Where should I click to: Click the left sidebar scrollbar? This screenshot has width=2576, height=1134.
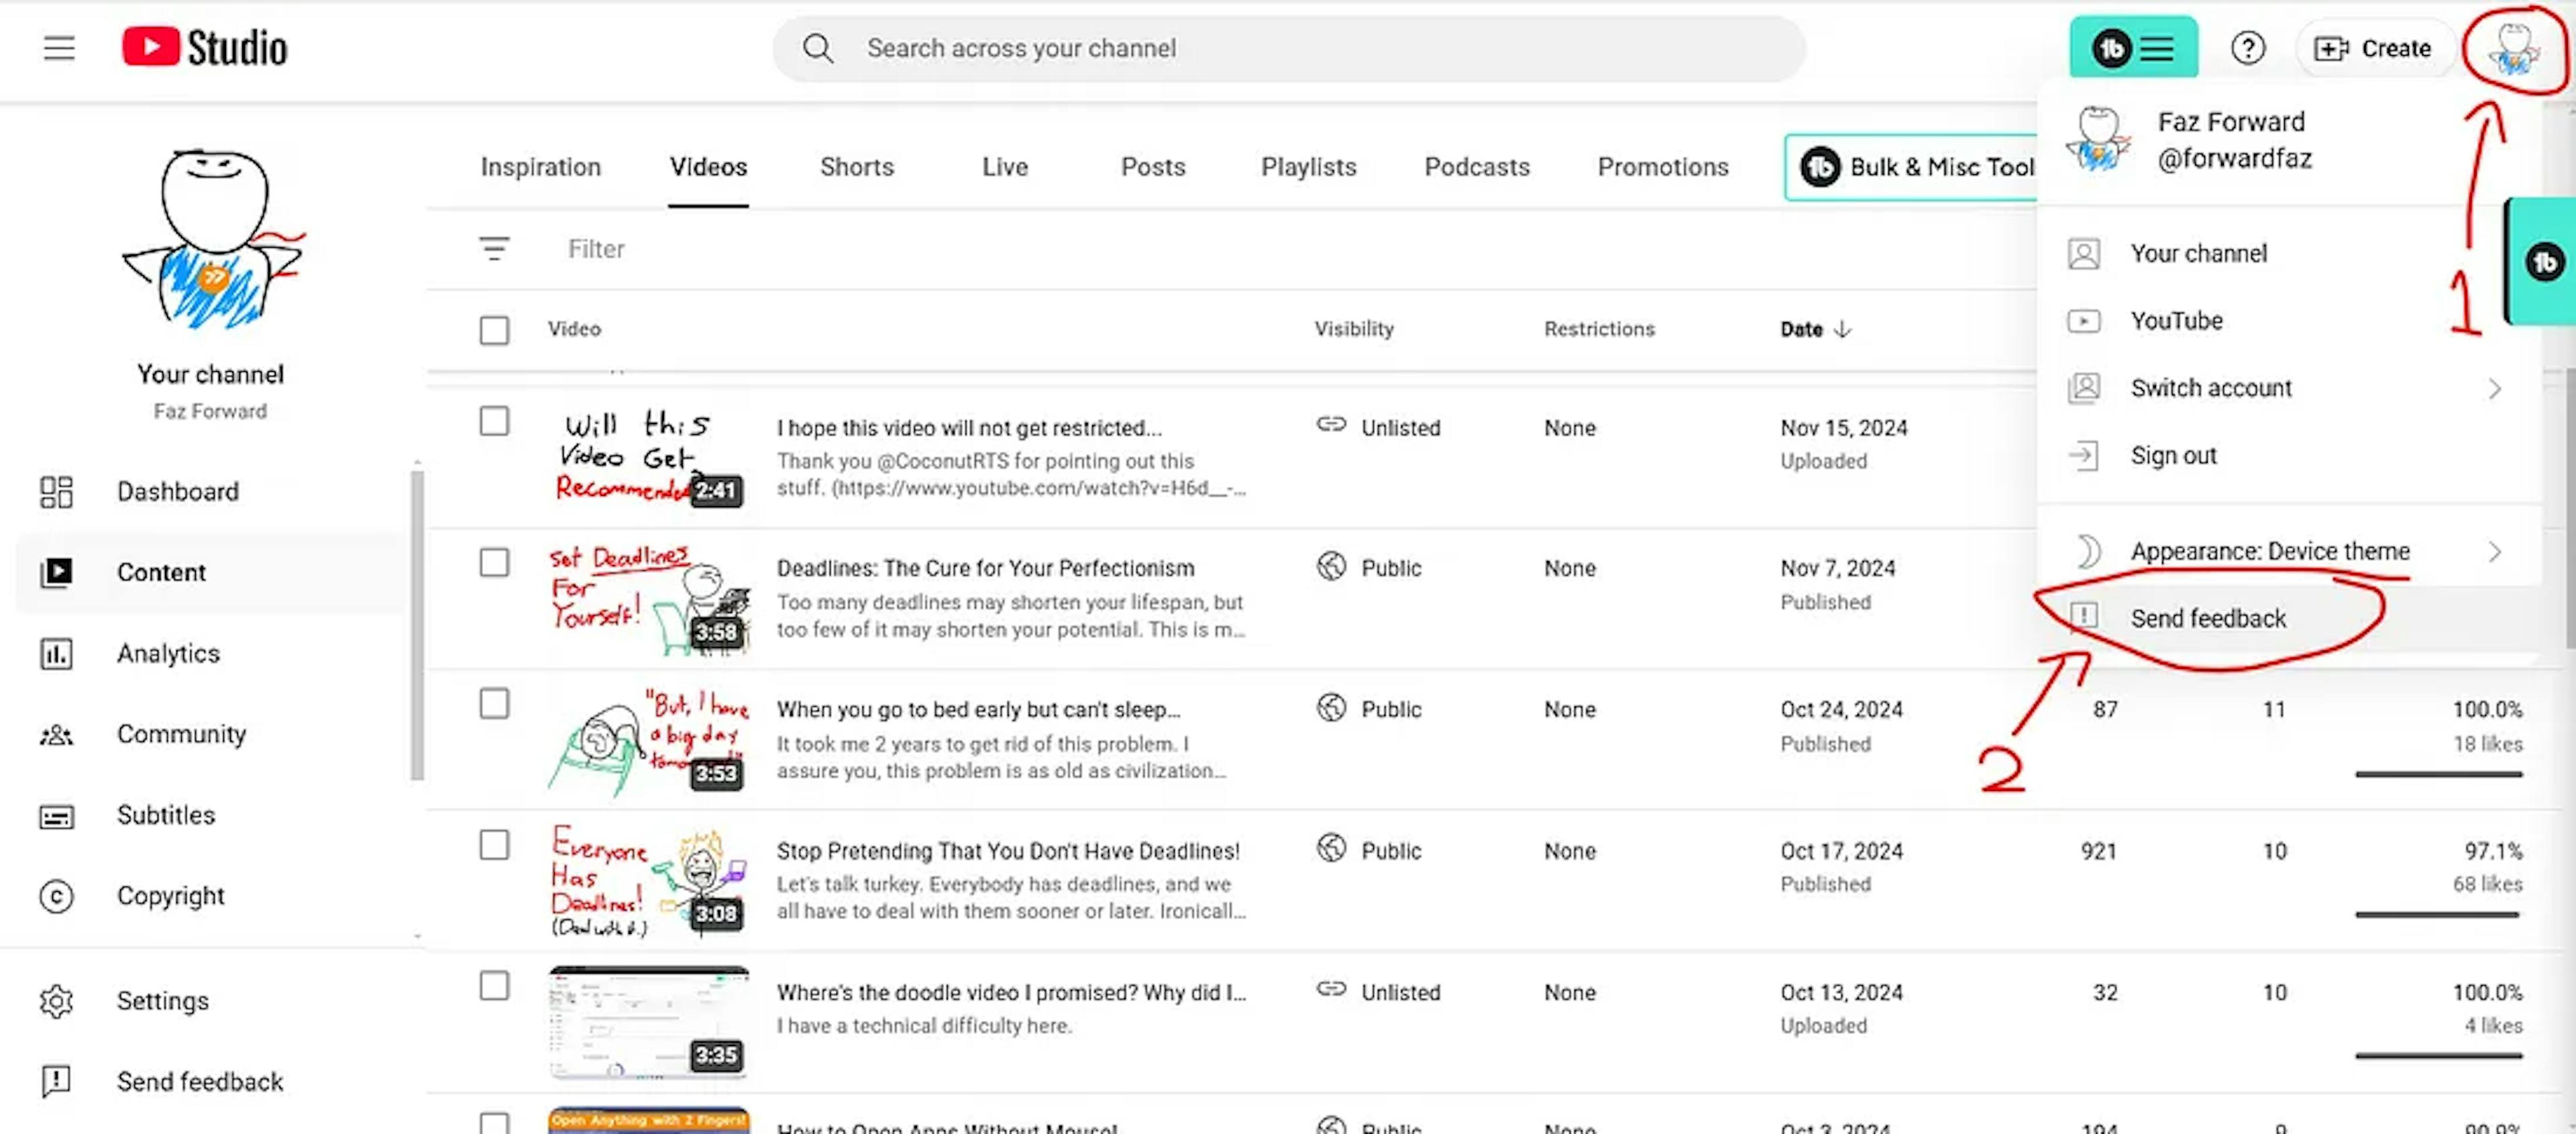(417, 625)
